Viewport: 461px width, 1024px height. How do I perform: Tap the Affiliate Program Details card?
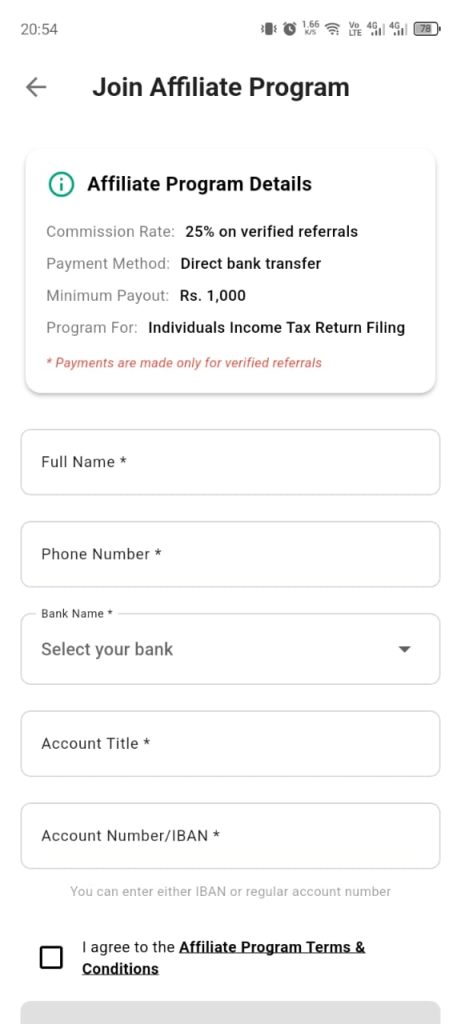(x=230, y=271)
